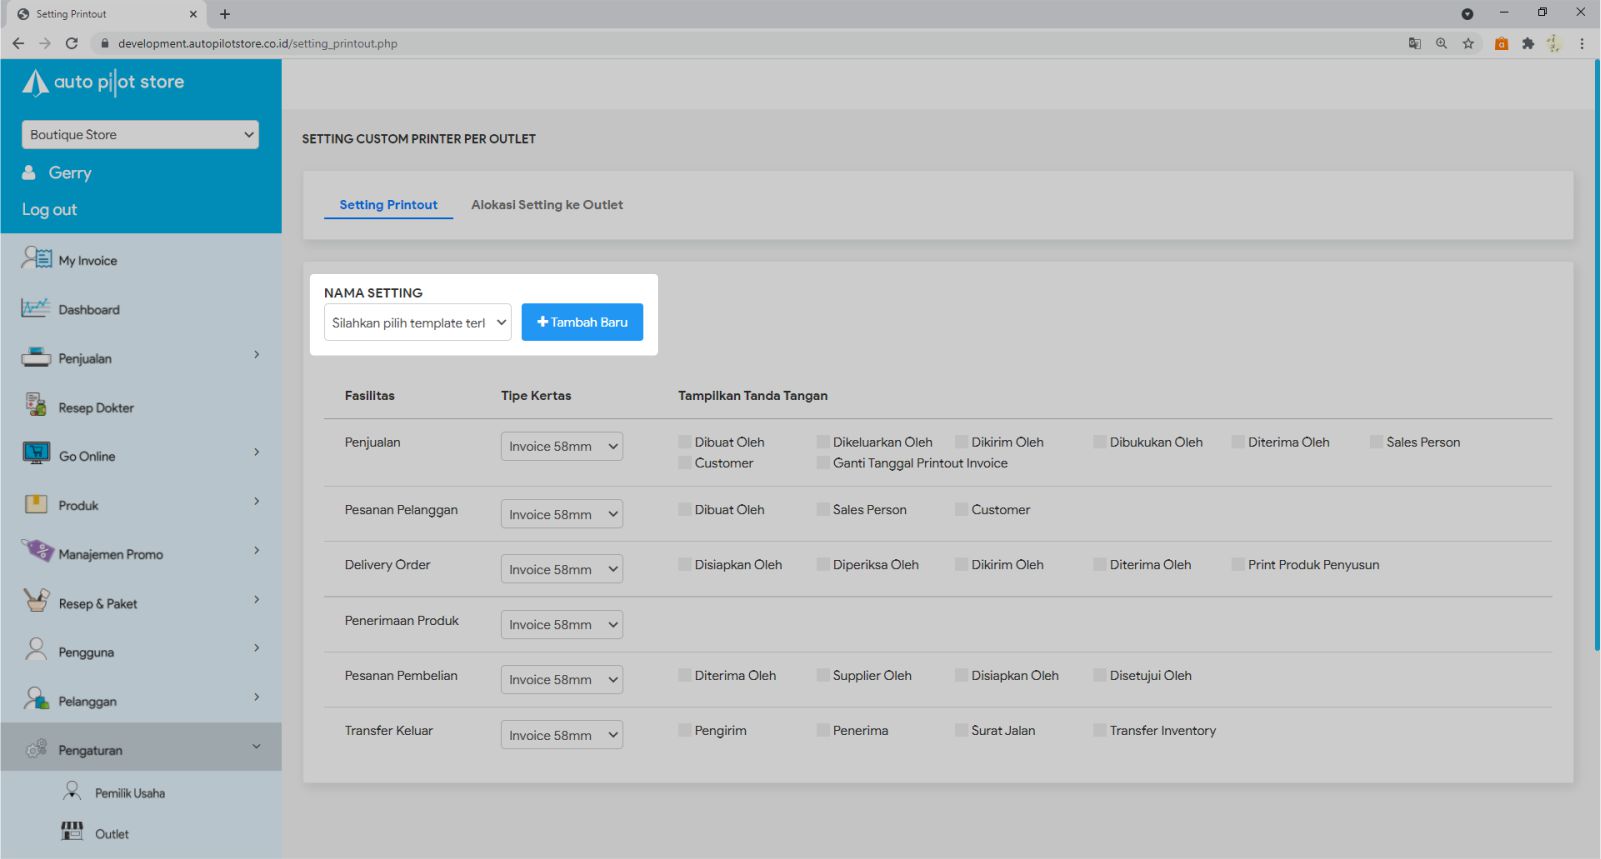Click the My Invoice sidebar icon
This screenshot has height=859, width=1601.
[x=36, y=259]
